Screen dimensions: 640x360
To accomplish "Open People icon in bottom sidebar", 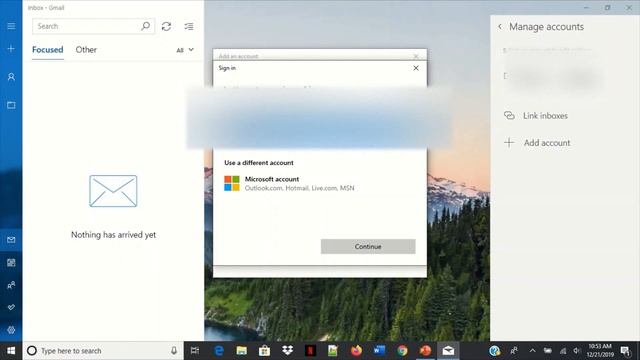I will point(11,285).
